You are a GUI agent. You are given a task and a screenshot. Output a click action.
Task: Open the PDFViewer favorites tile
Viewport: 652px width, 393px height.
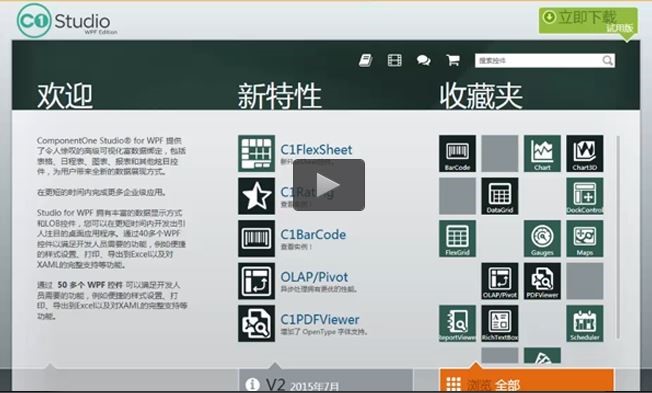[542, 281]
